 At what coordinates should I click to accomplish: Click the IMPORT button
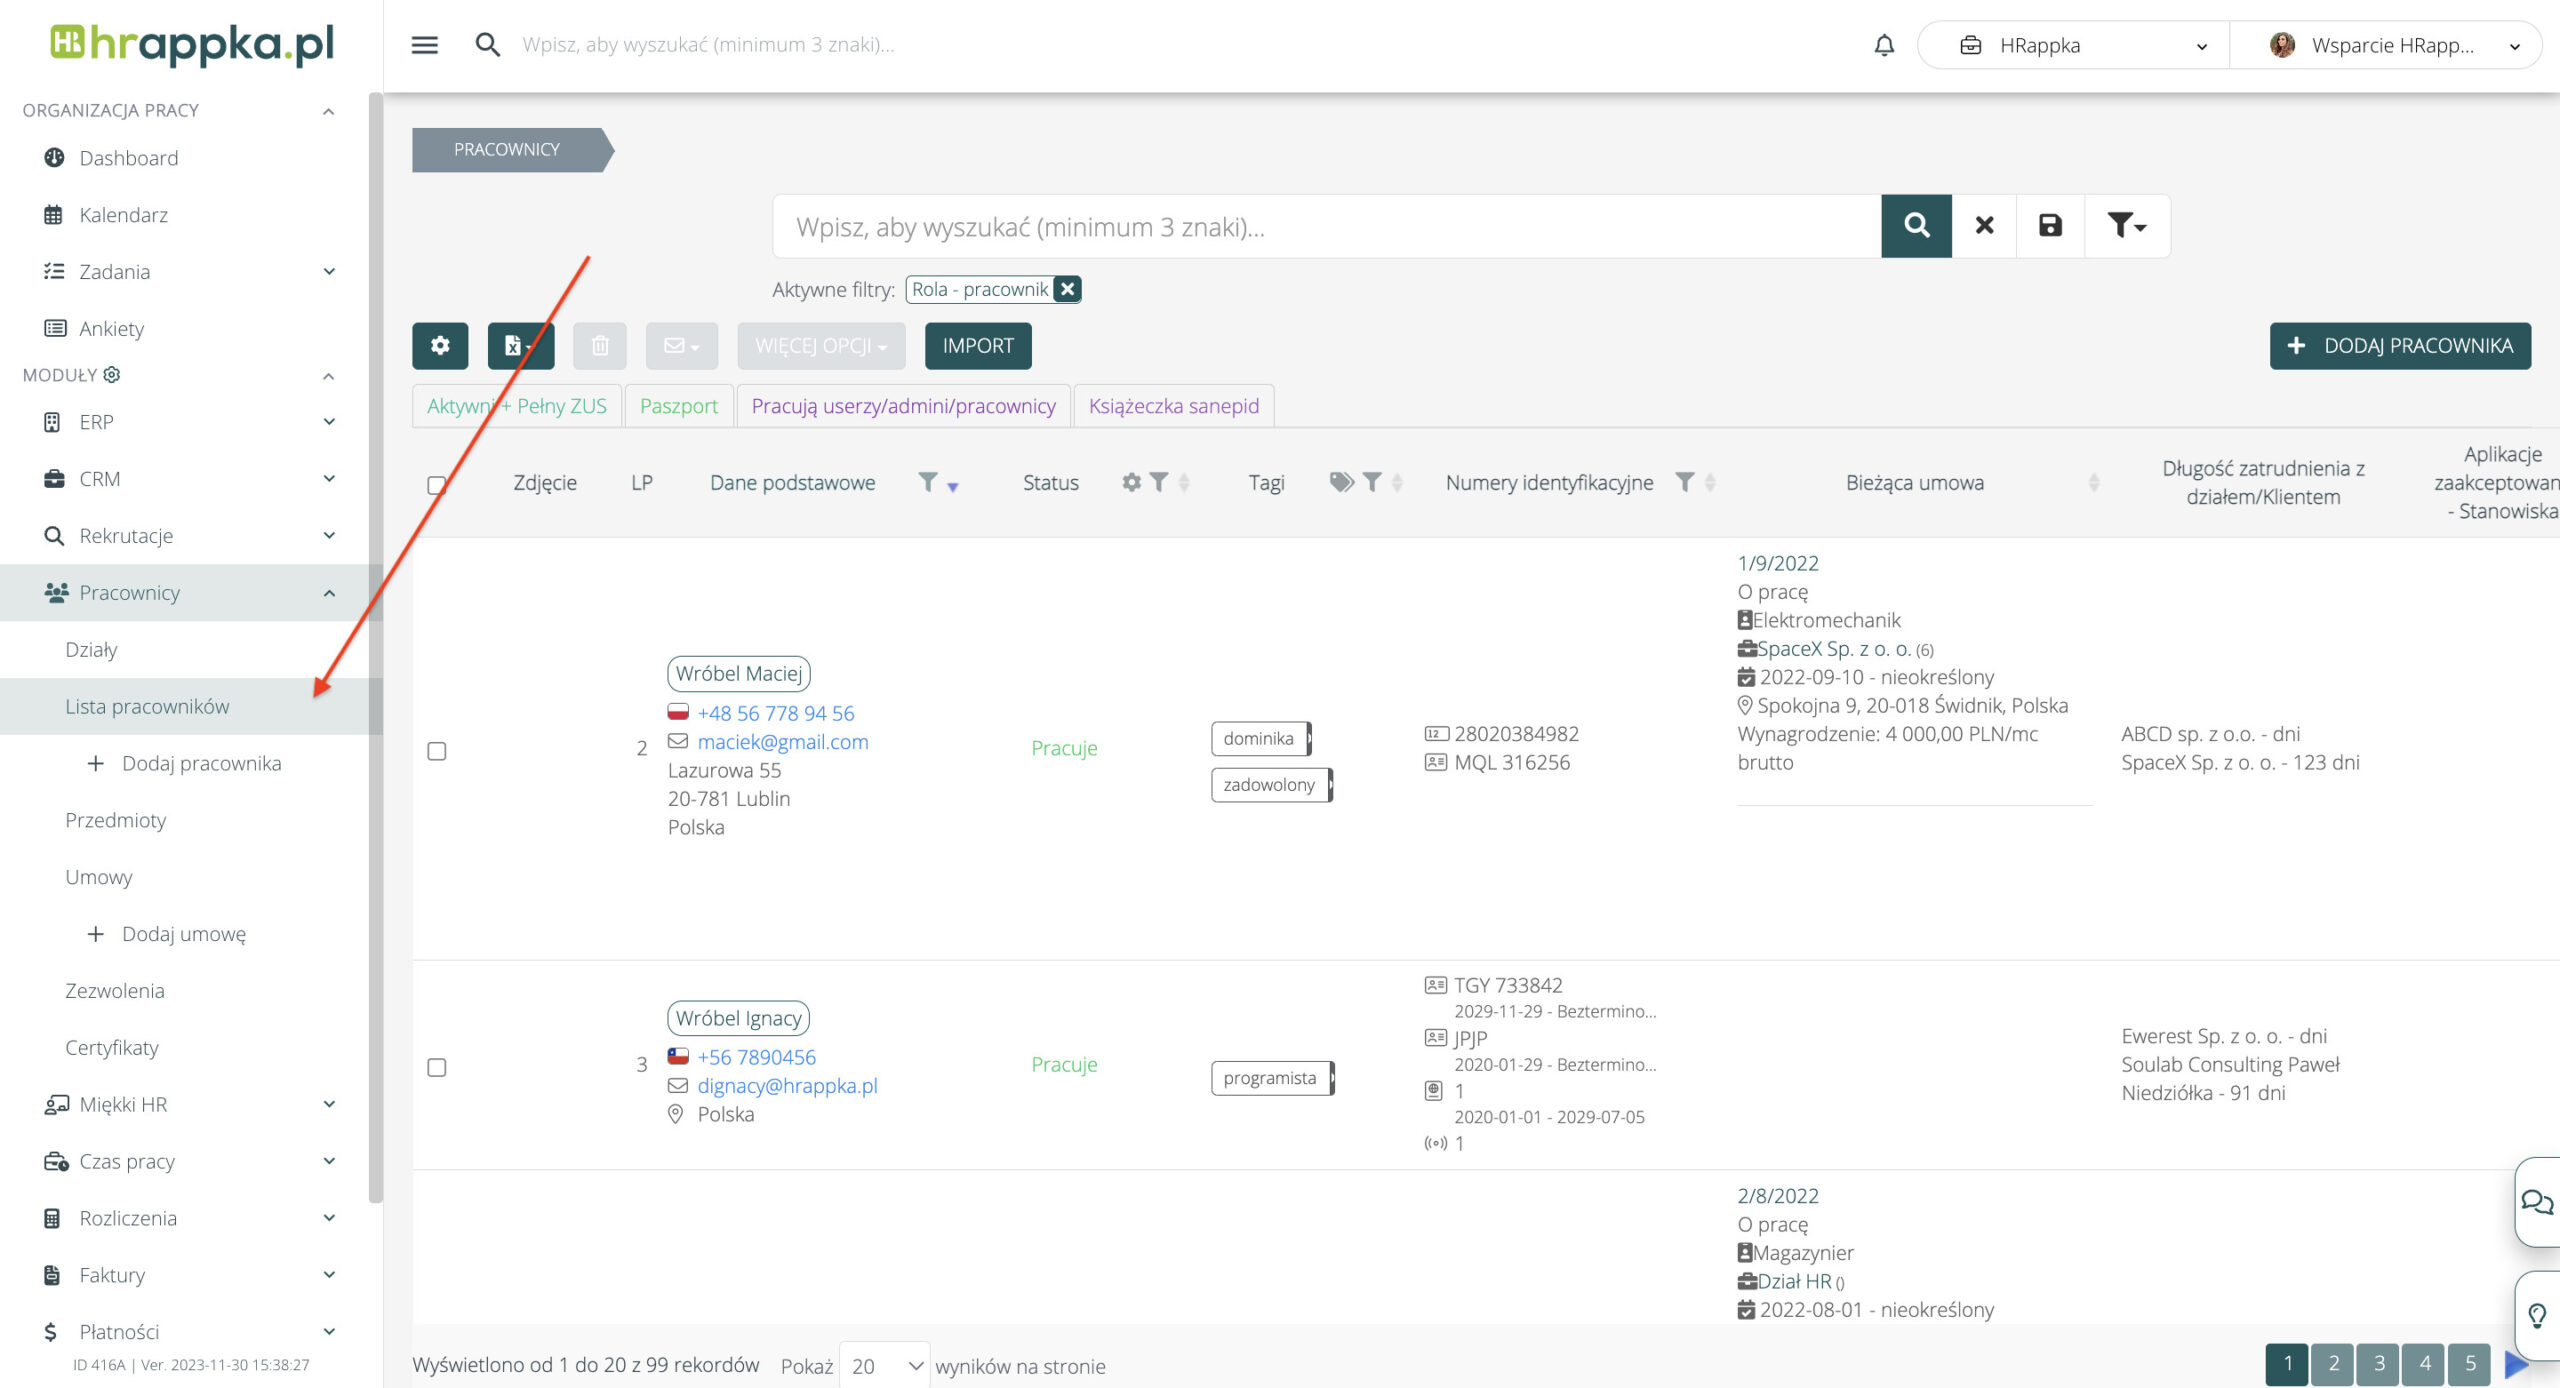coord(978,346)
